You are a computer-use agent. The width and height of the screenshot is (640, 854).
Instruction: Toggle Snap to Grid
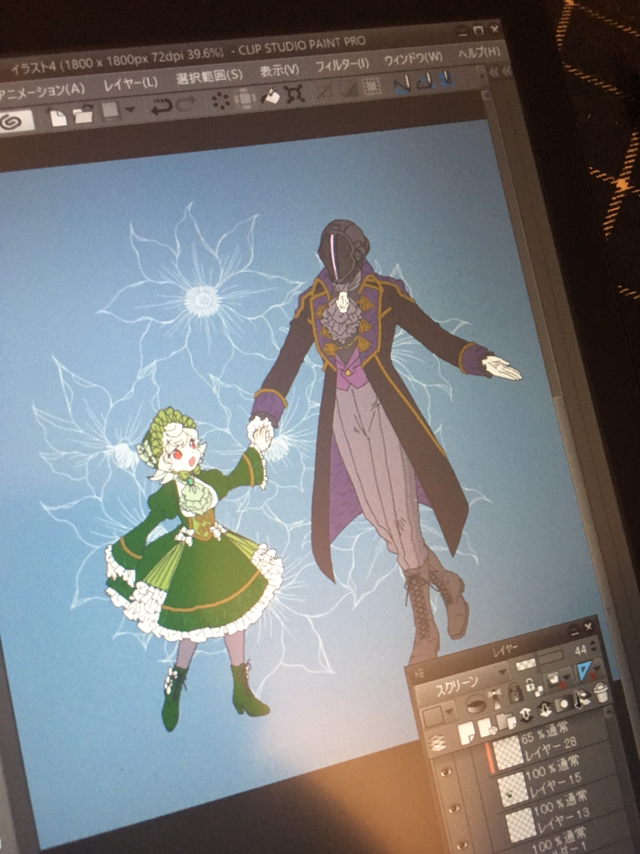447,78
